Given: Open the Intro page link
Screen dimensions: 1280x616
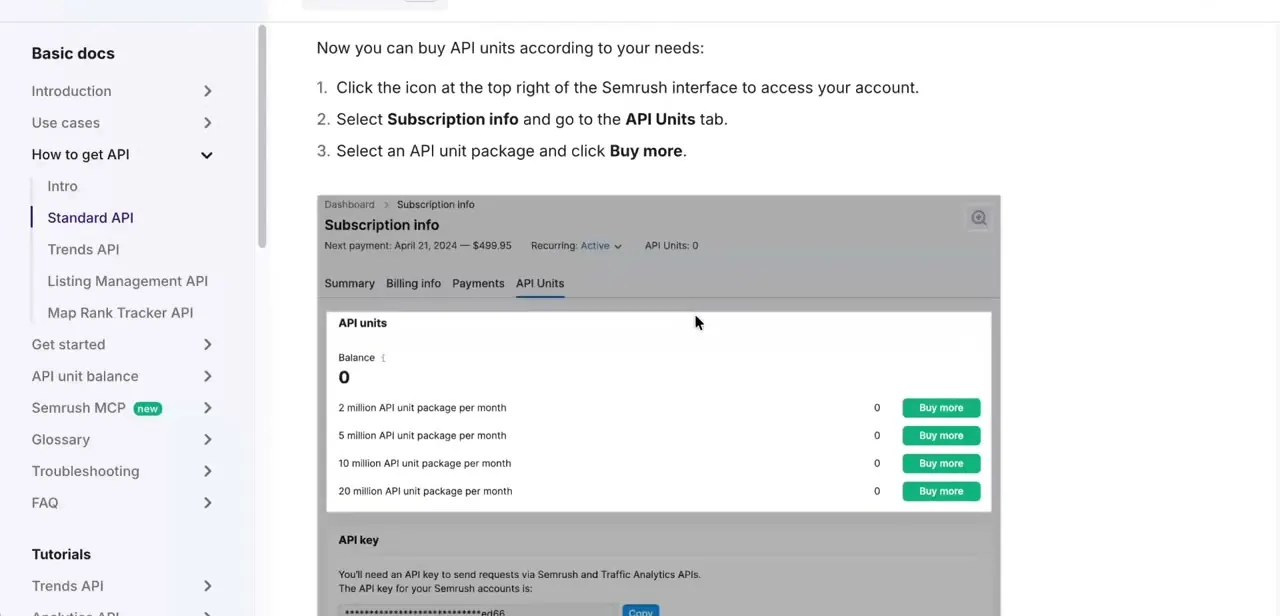Looking at the screenshot, I should [x=62, y=186].
